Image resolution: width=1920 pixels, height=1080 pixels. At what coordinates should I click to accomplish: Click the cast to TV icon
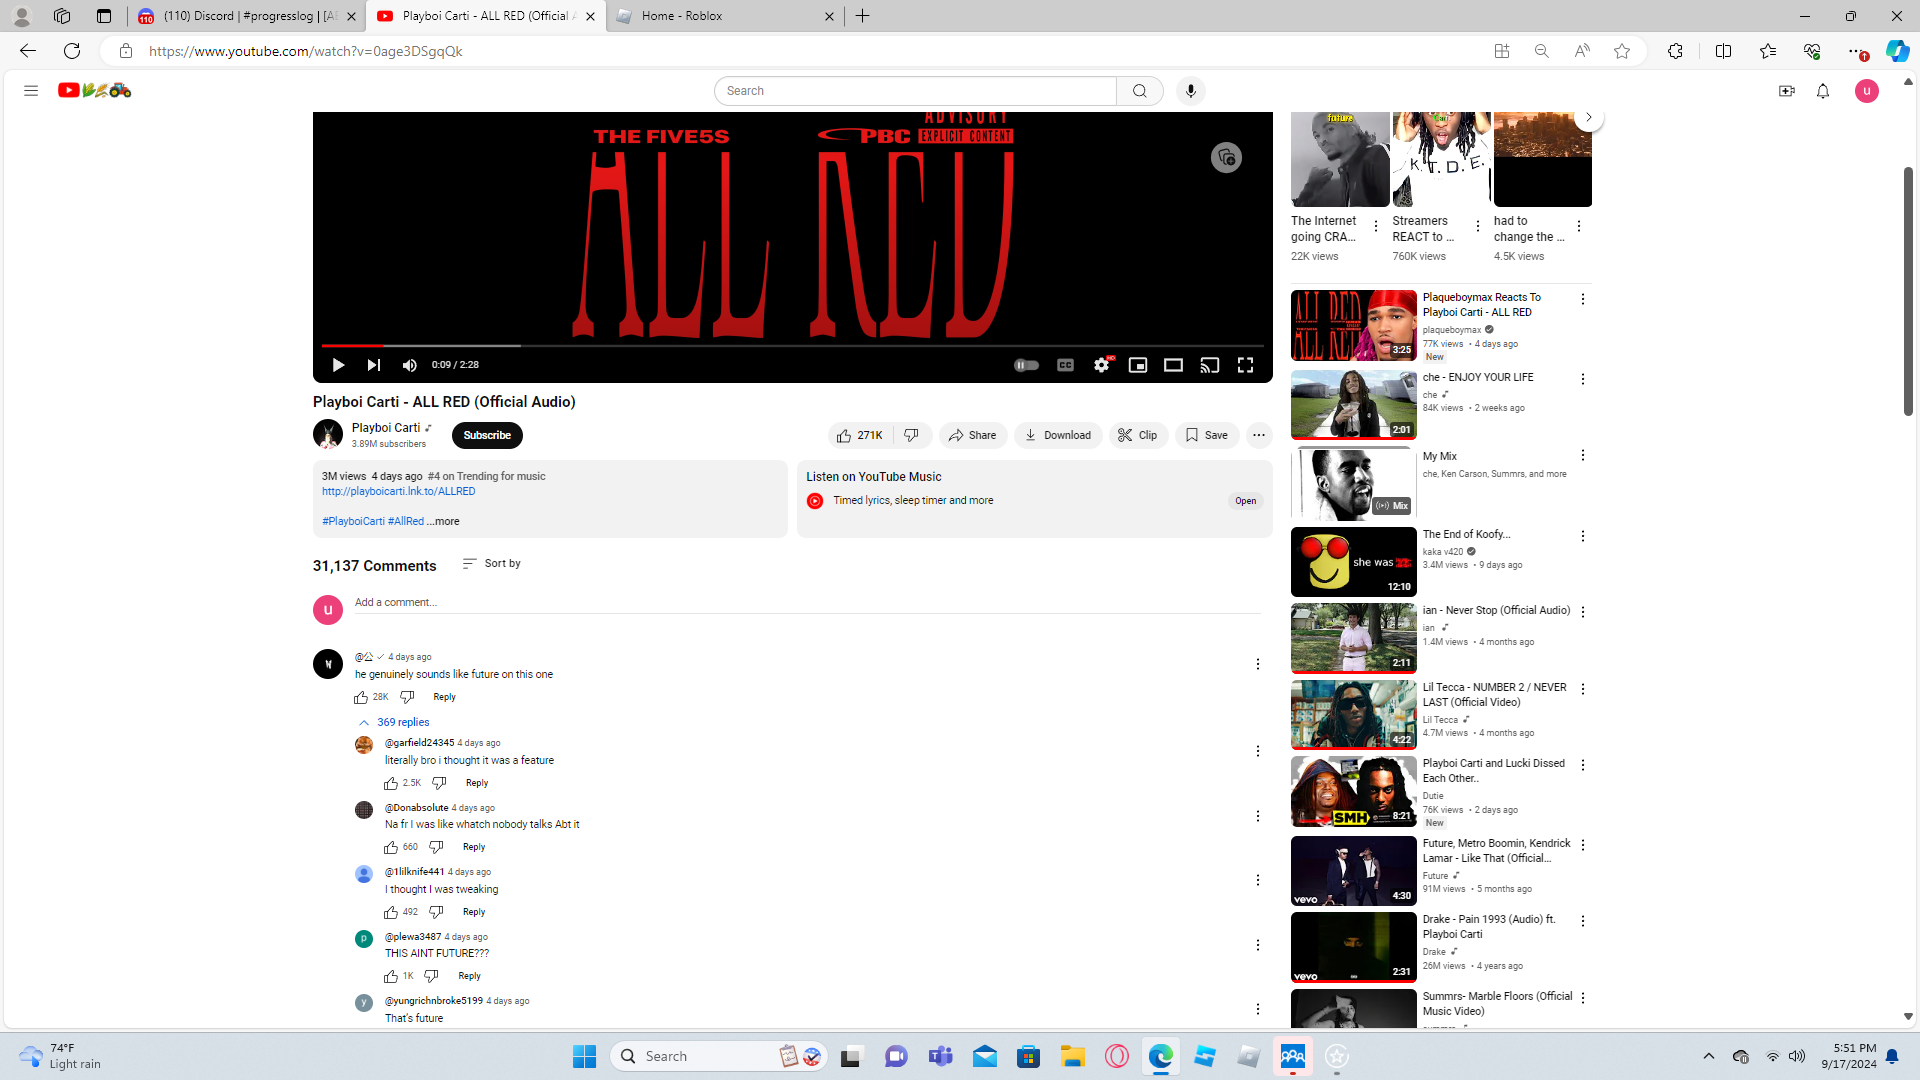[1209, 365]
